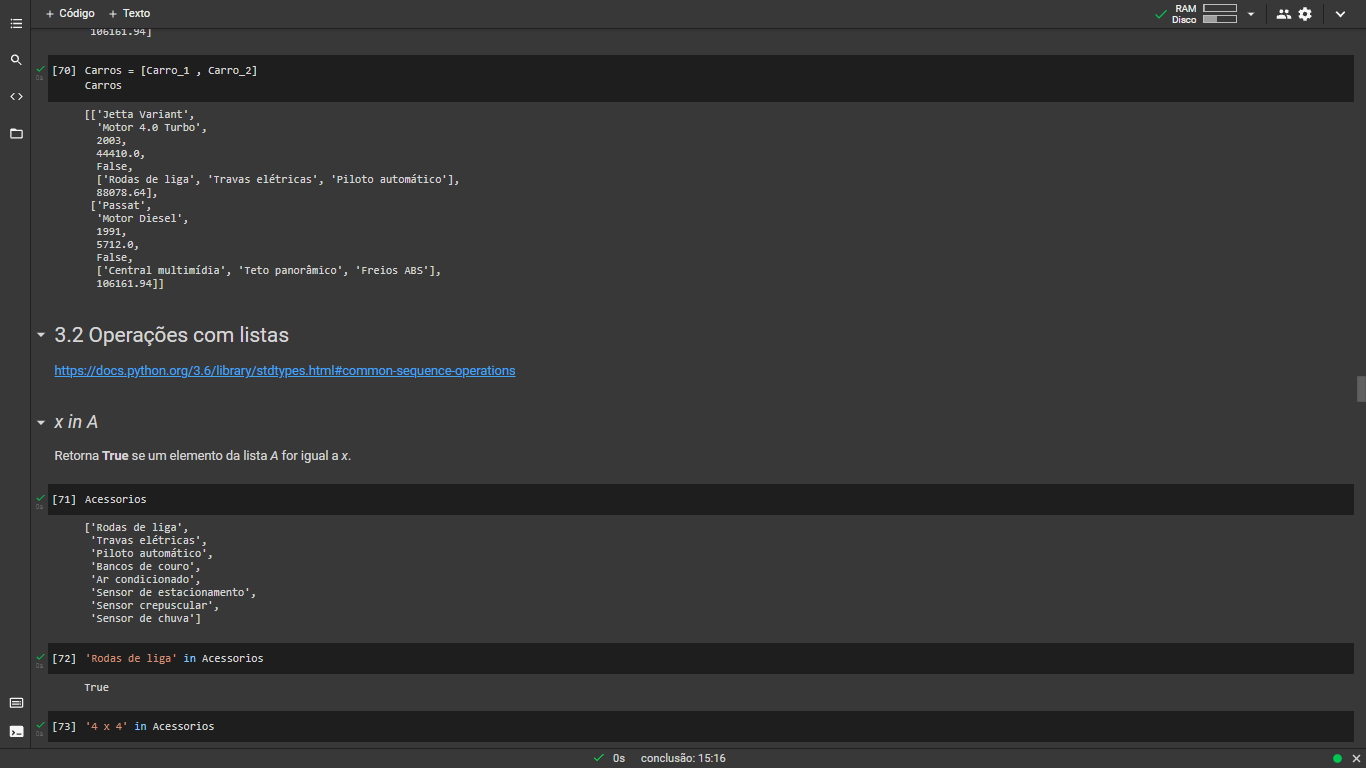Viewport: 1366px width, 768px height.
Task: Click 'Bancos de couro' in Acessorios output
Action: pyautogui.click(x=142, y=566)
